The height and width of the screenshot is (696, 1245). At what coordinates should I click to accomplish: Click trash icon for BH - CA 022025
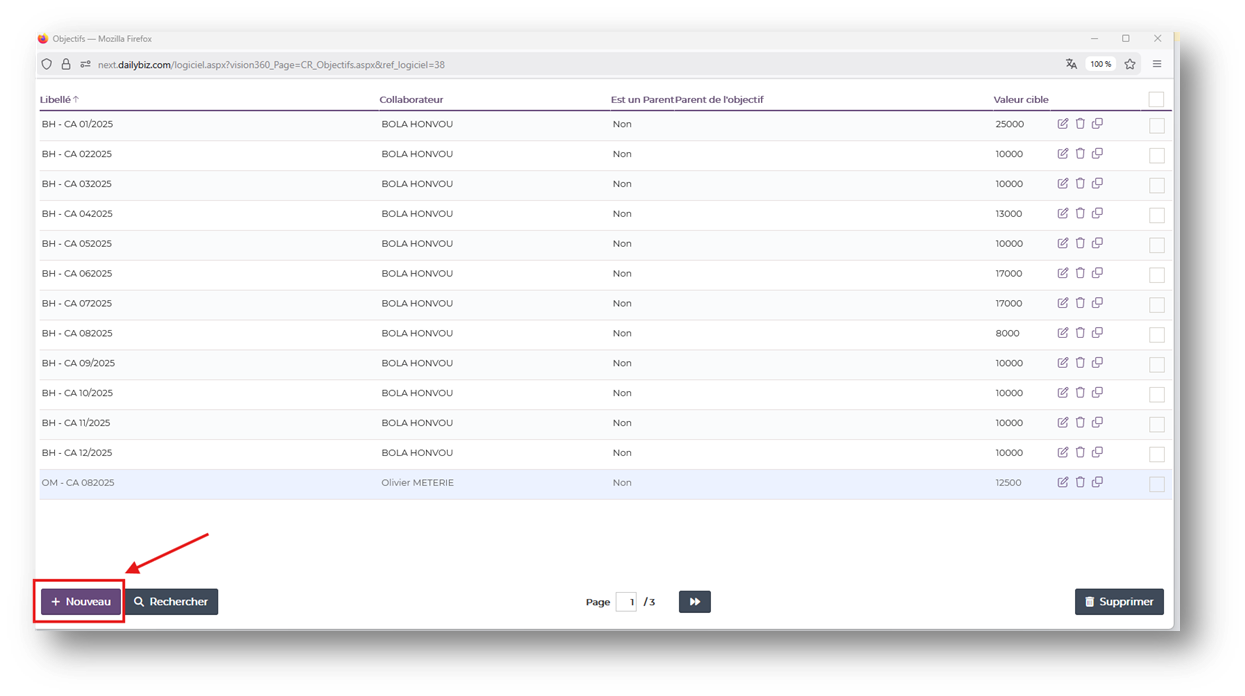(1080, 154)
